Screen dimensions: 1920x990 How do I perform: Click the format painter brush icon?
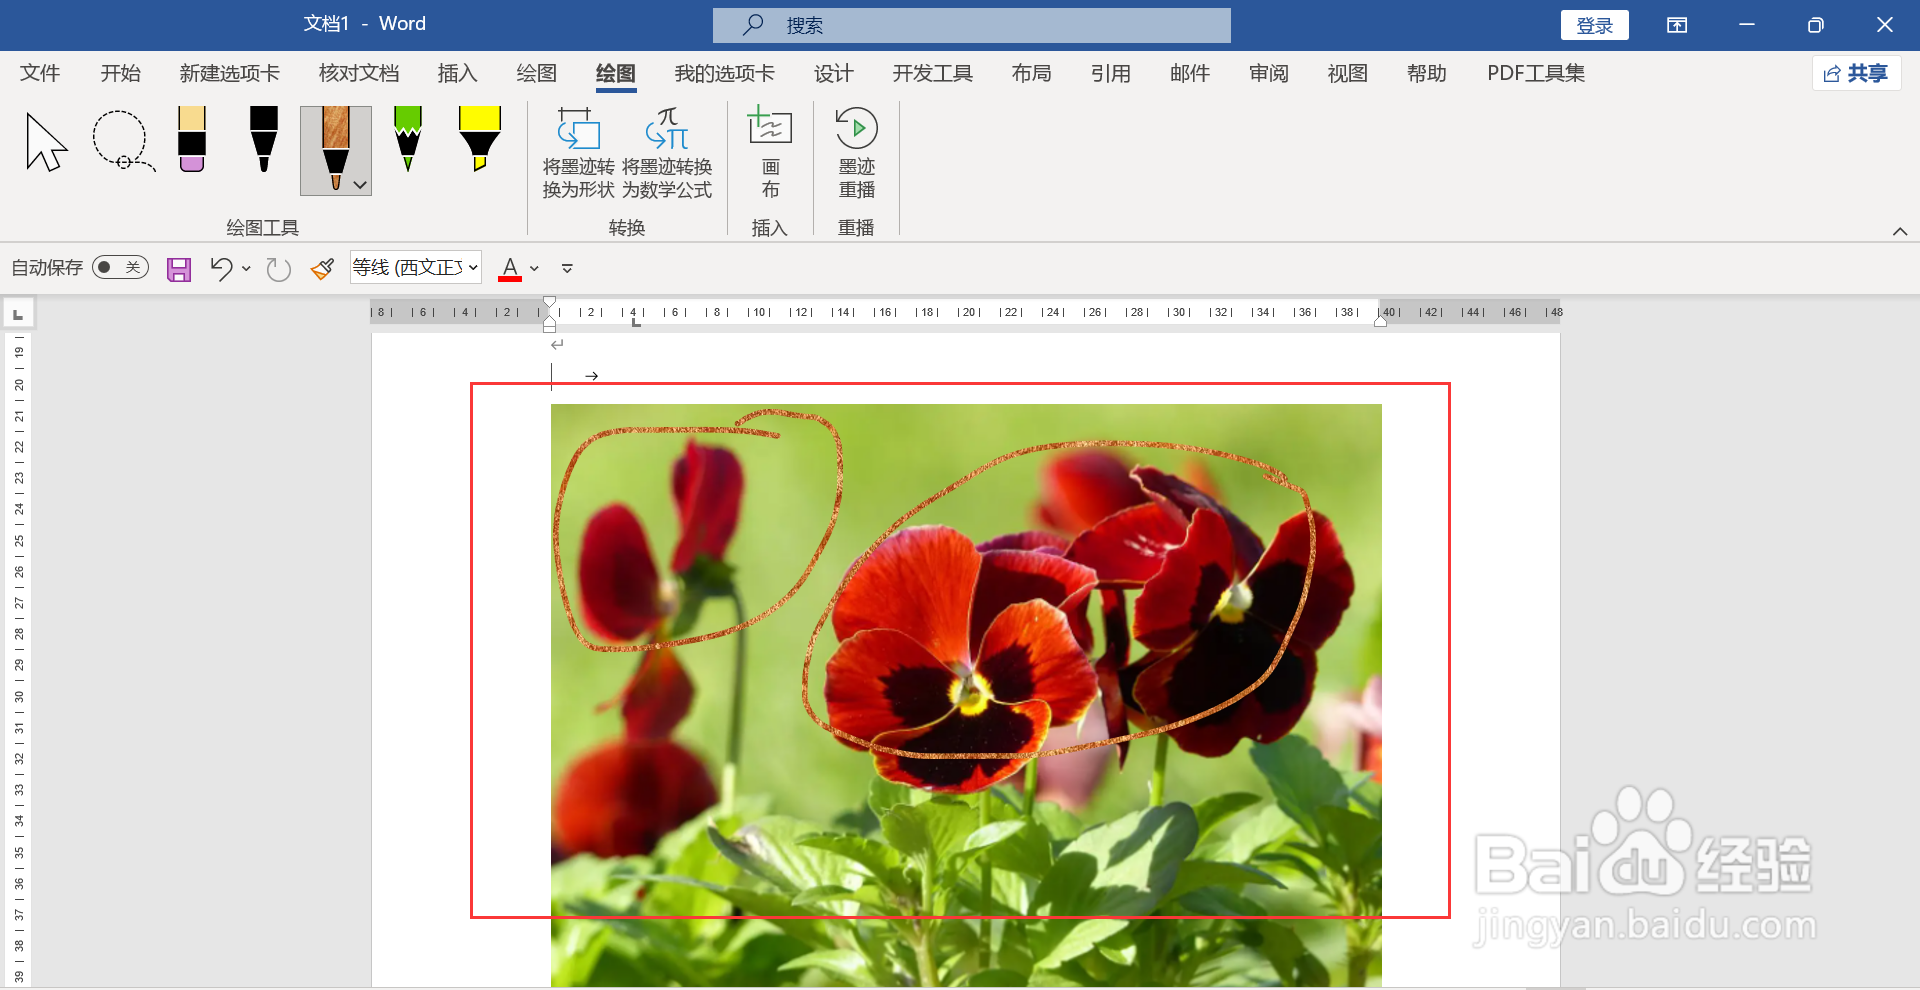coord(322,268)
